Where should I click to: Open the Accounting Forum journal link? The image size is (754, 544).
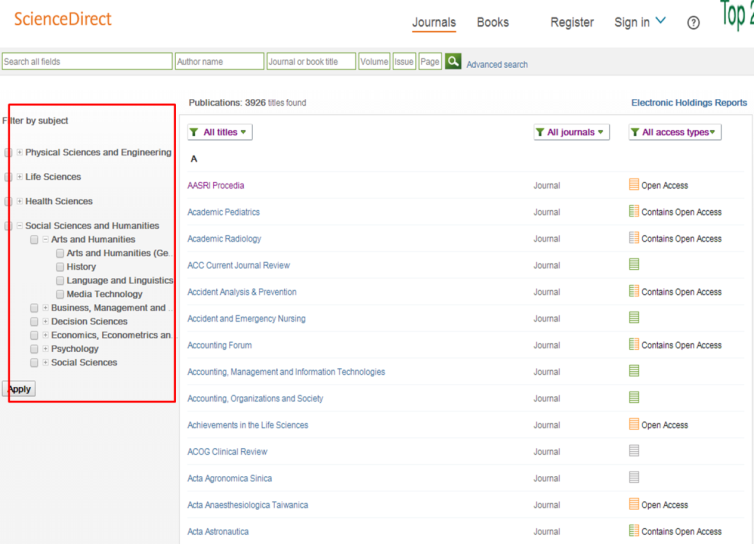click(219, 345)
